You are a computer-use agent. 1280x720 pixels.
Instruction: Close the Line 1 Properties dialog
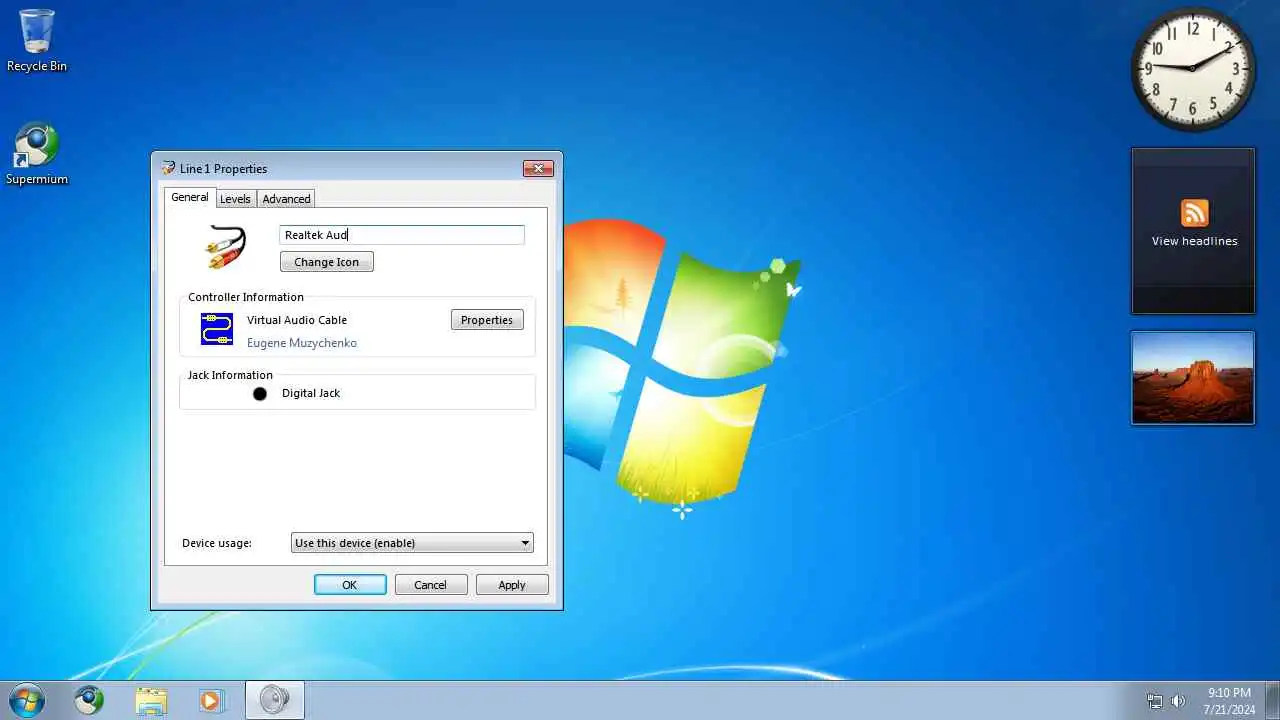tap(538, 168)
